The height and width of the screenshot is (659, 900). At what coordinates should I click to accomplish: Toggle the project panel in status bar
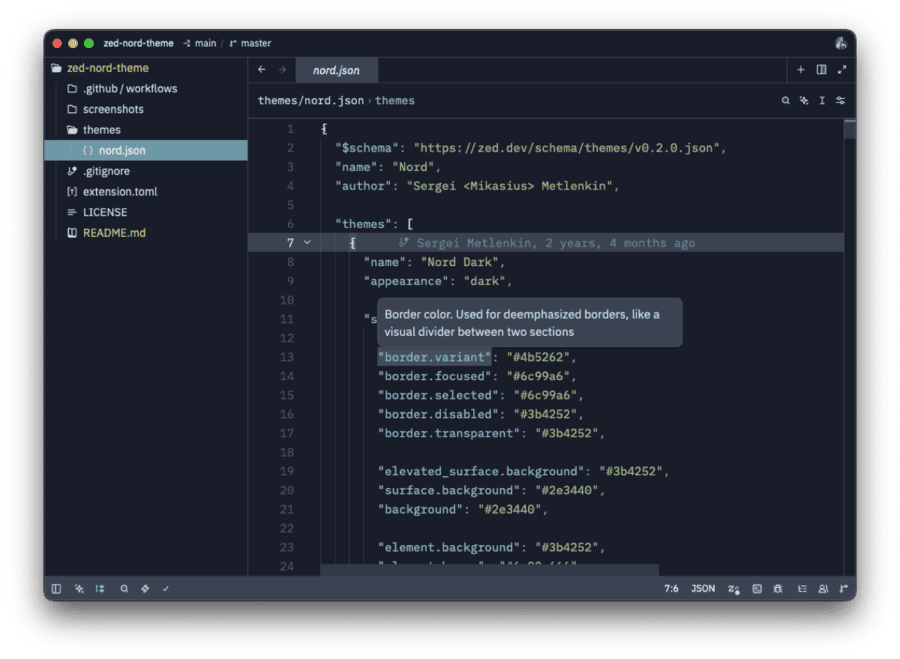(56, 588)
